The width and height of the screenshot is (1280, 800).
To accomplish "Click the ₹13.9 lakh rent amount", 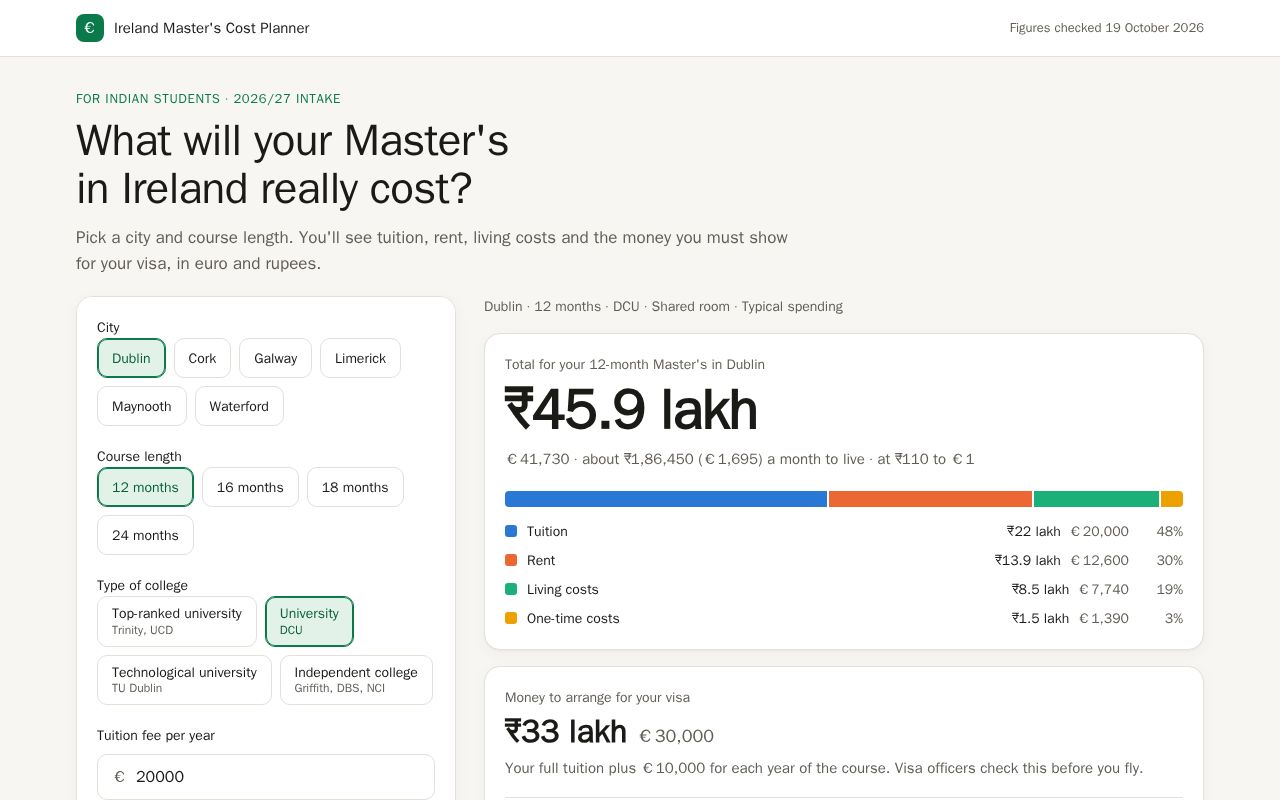I will click(1028, 560).
